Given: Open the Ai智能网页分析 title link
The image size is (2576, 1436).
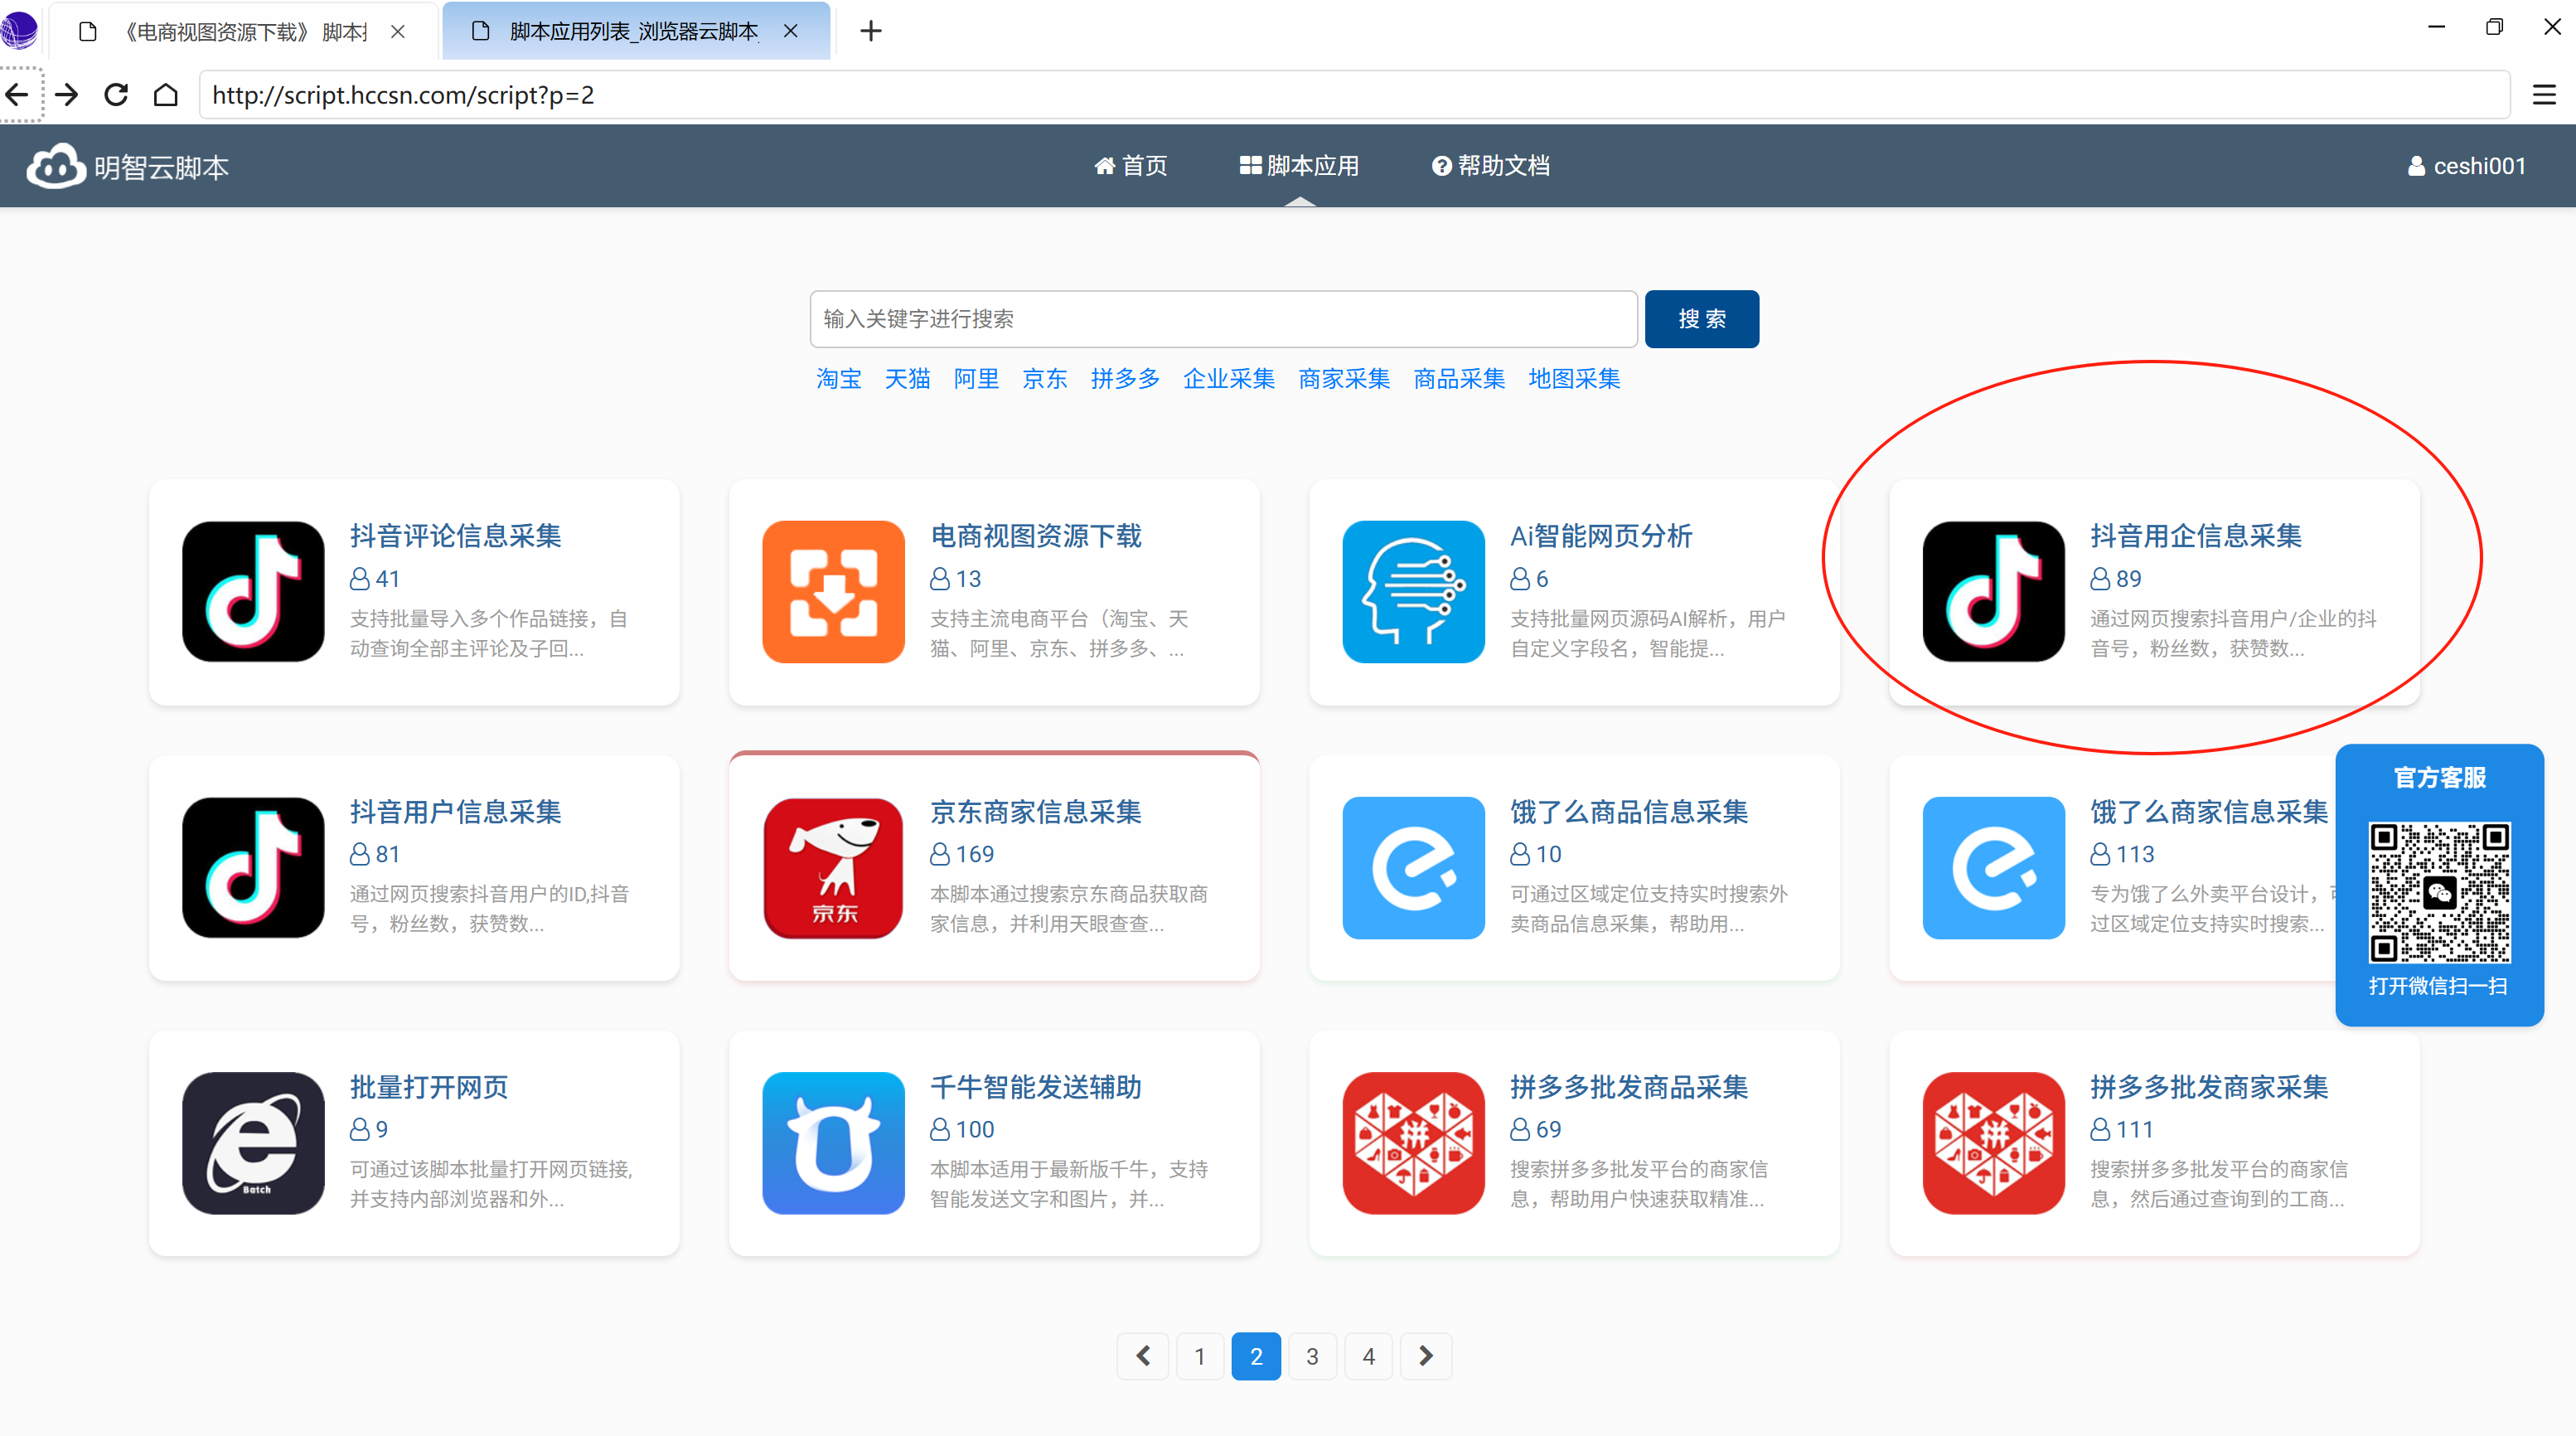Looking at the screenshot, I should click(x=1601, y=536).
